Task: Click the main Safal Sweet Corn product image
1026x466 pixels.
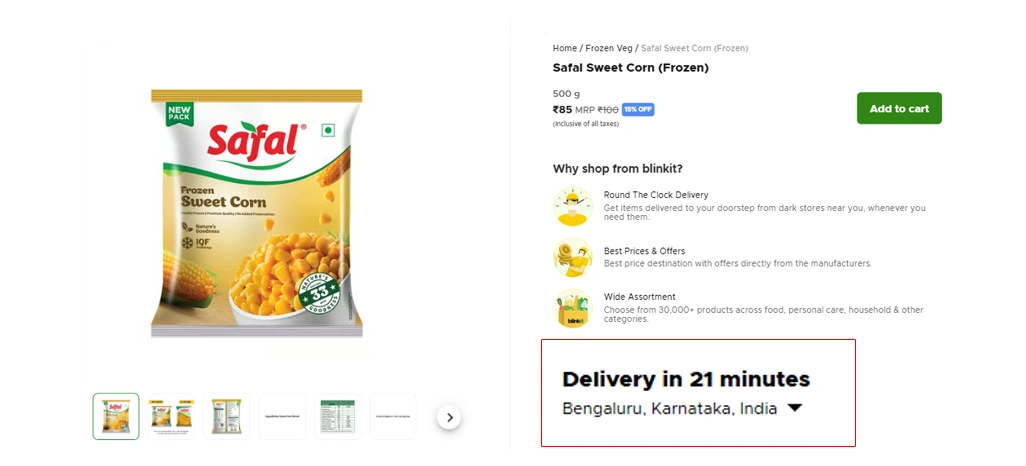Action: click(x=256, y=213)
